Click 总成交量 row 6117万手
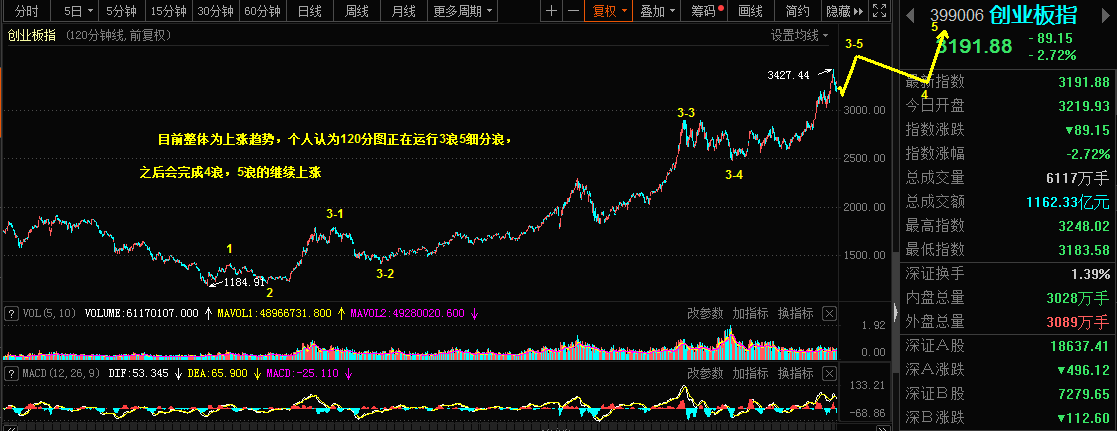The width and height of the screenshot is (1117, 431). (1007, 178)
